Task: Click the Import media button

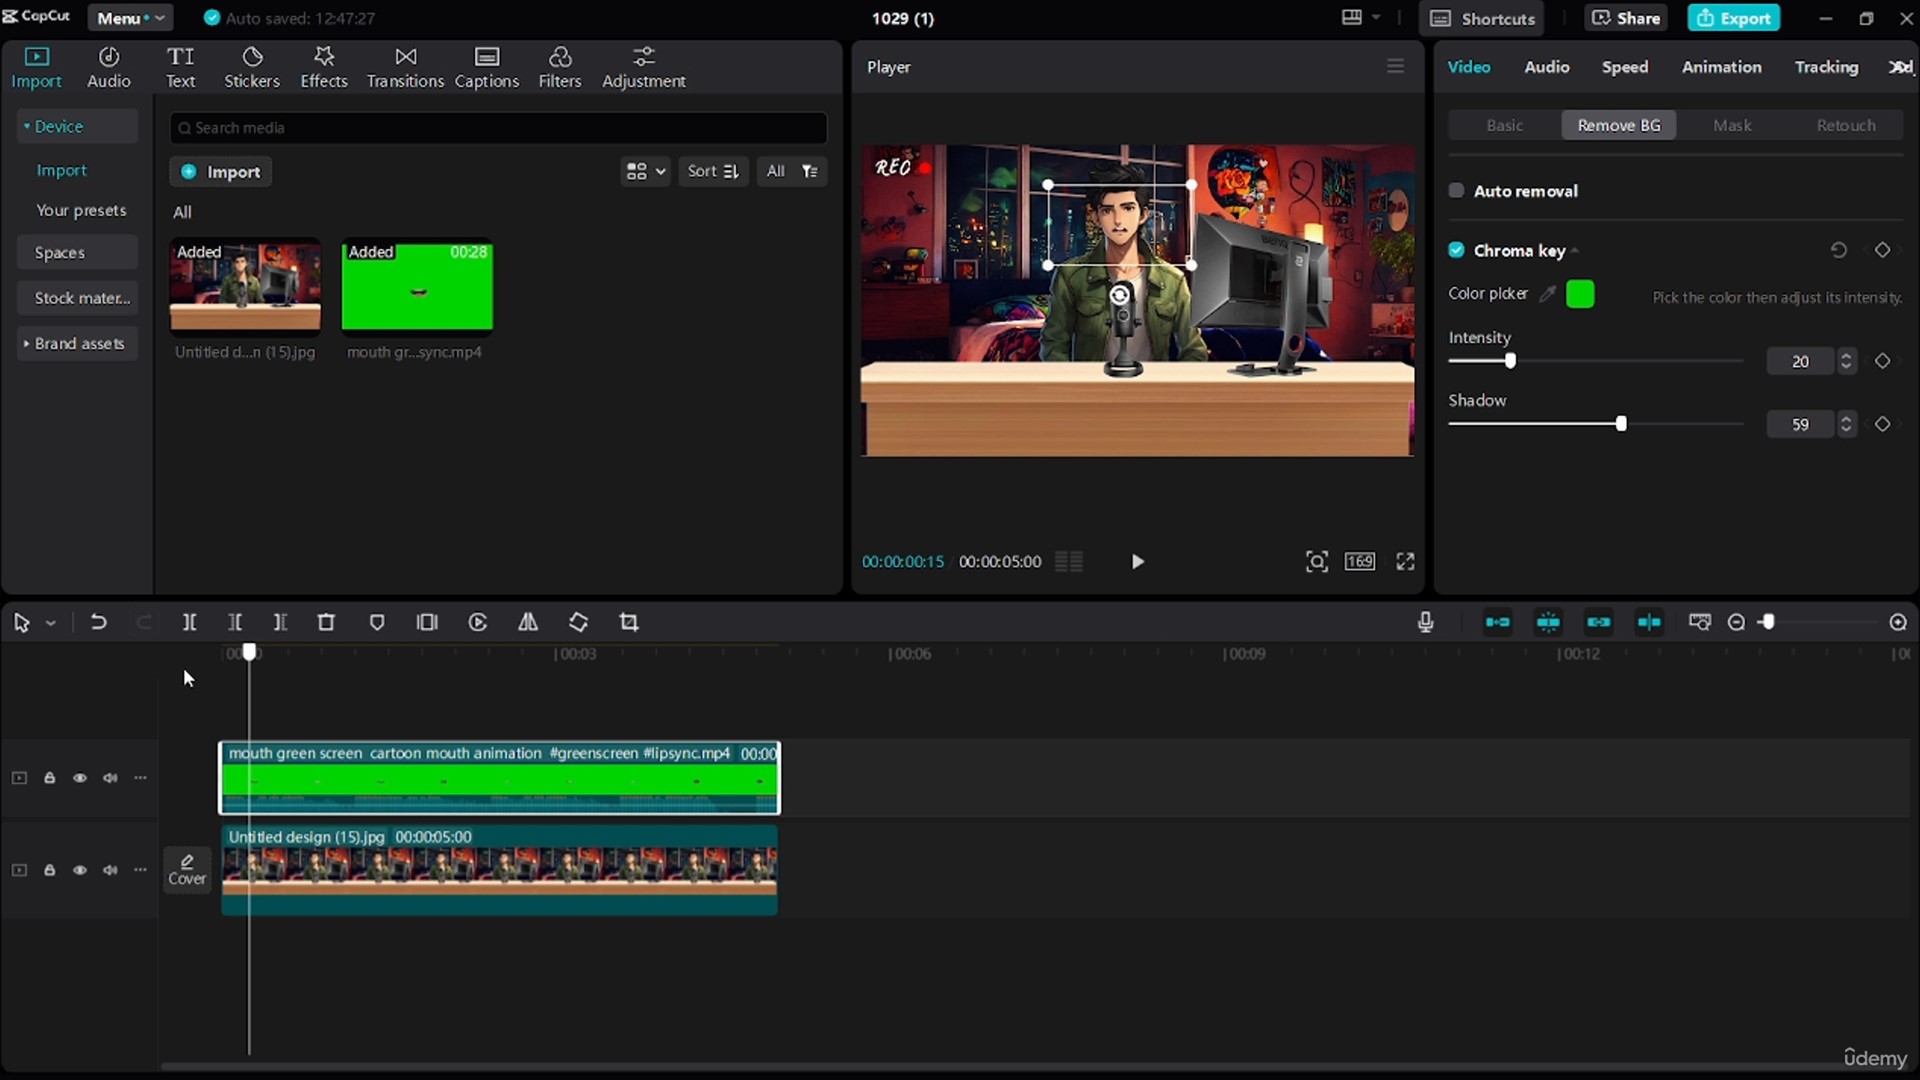Action: point(220,171)
